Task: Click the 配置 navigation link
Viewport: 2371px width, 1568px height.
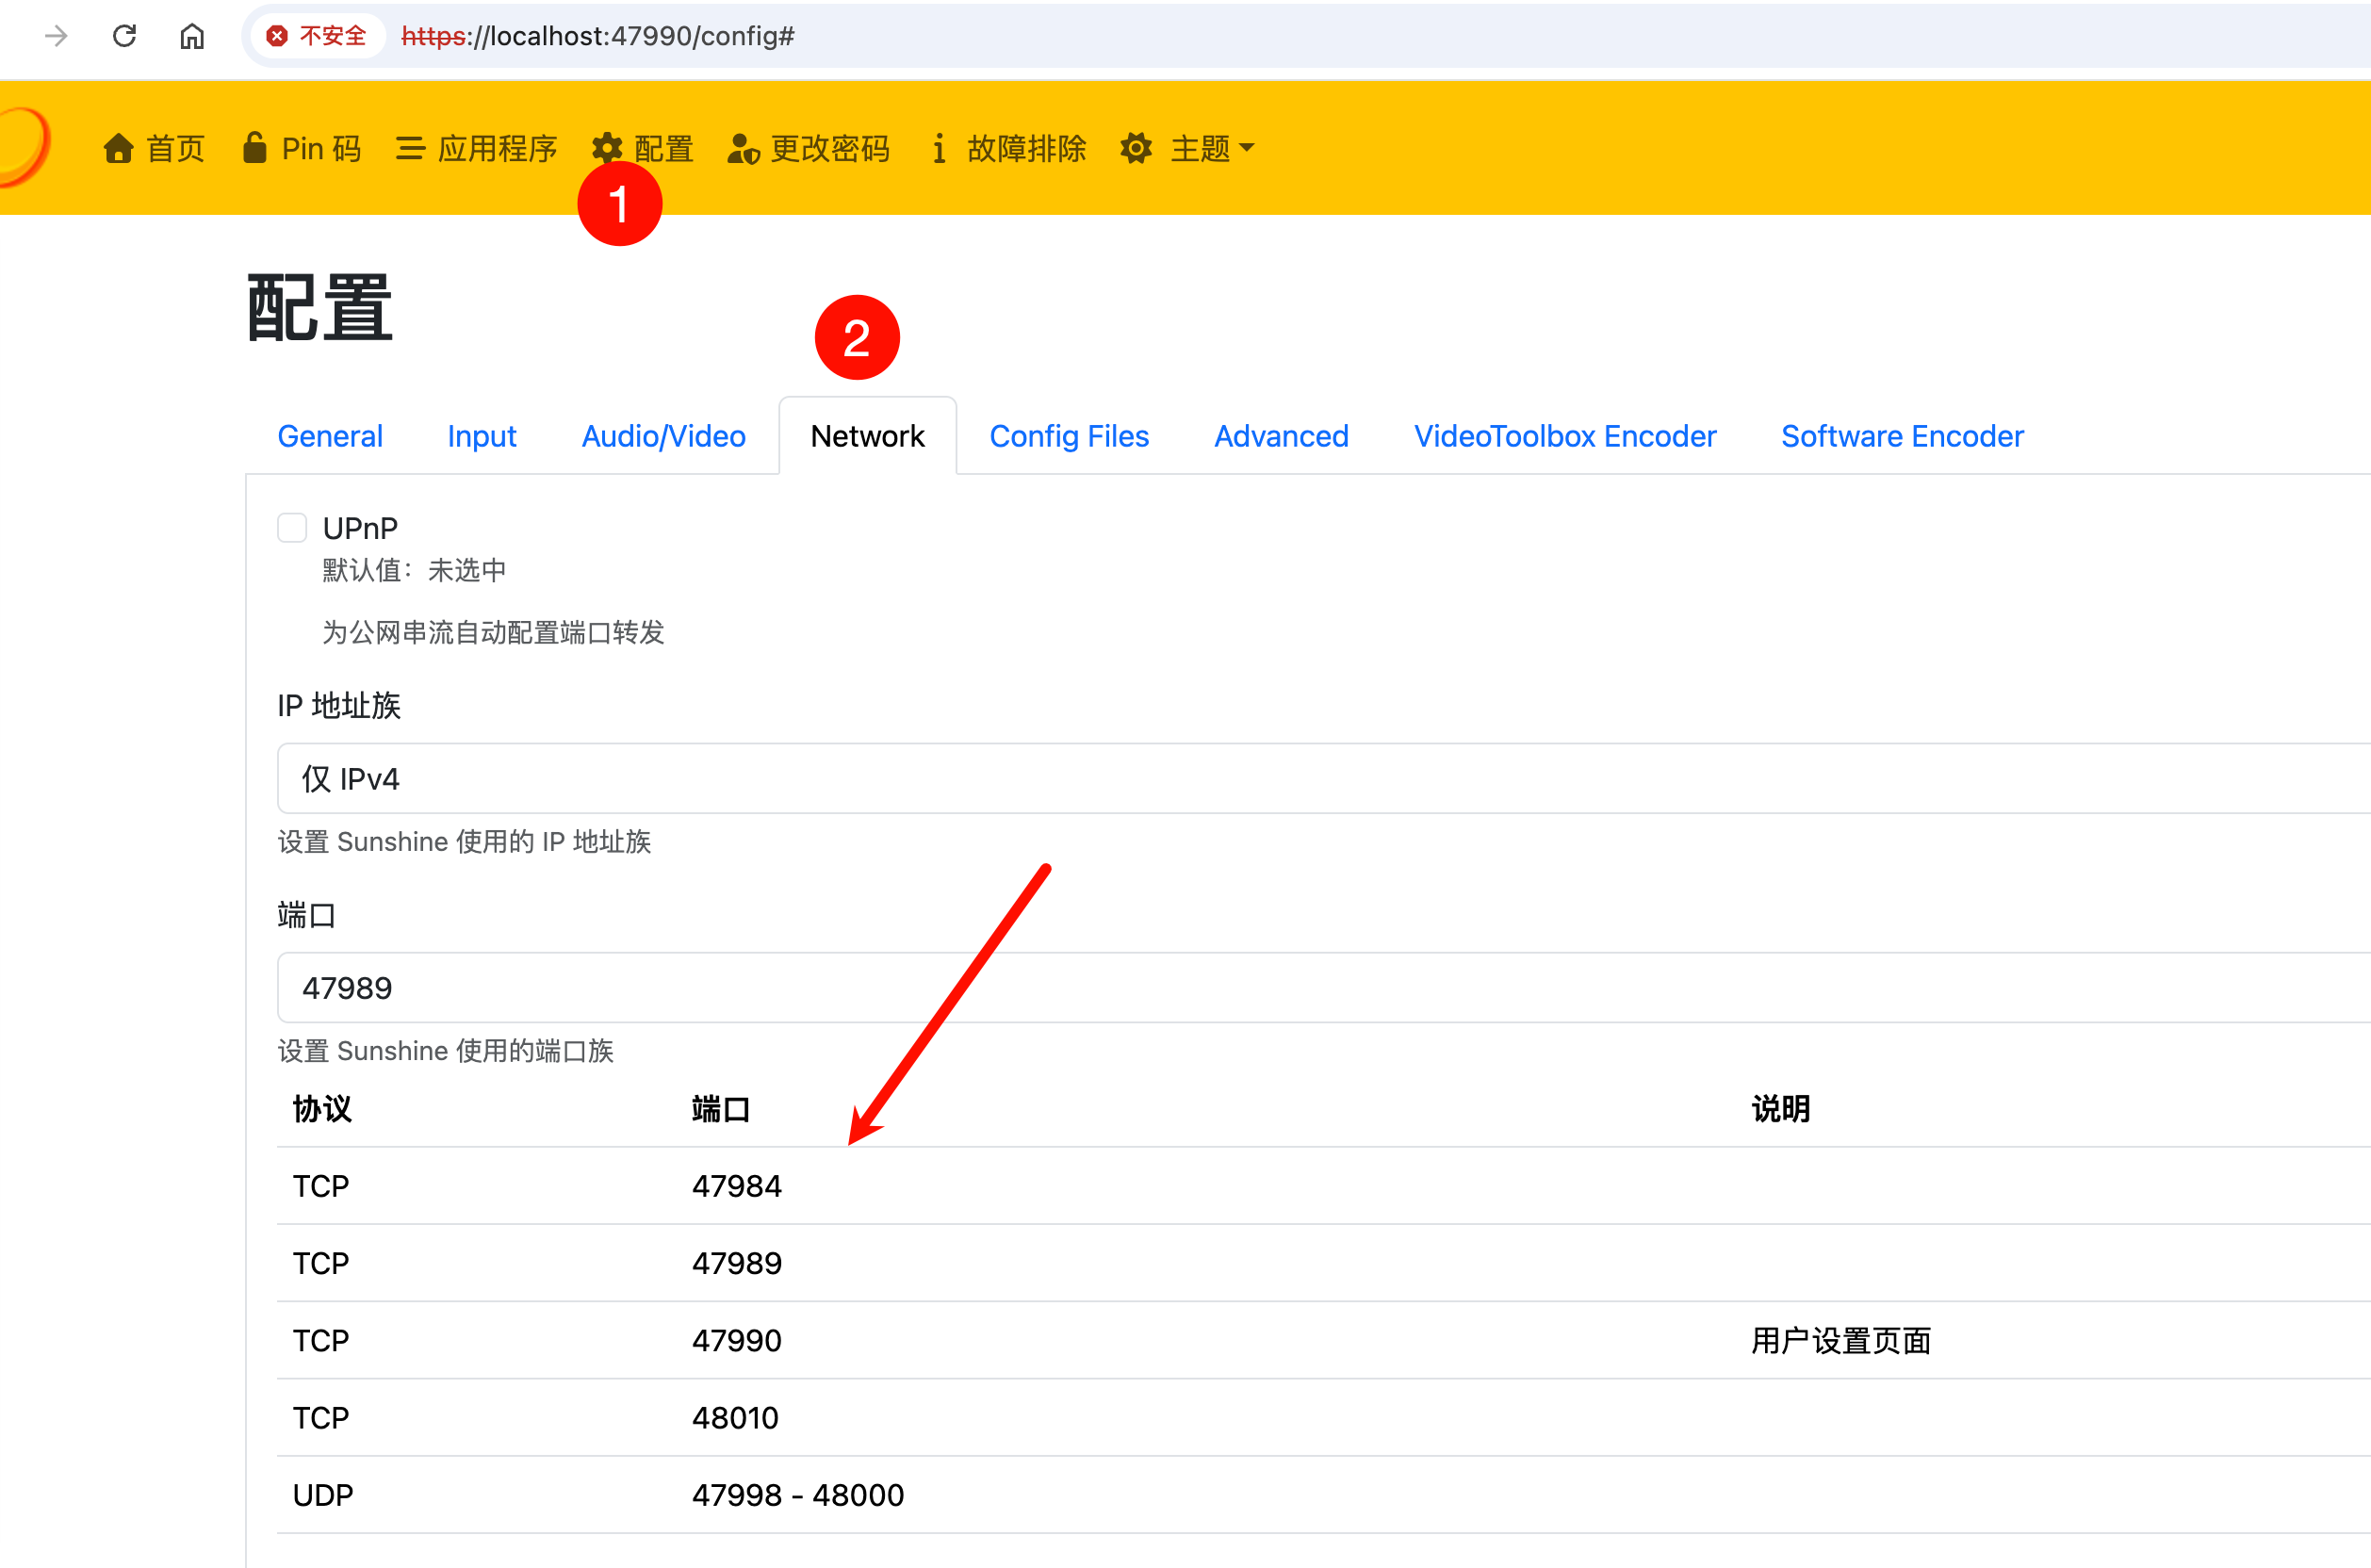Action: point(662,148)
